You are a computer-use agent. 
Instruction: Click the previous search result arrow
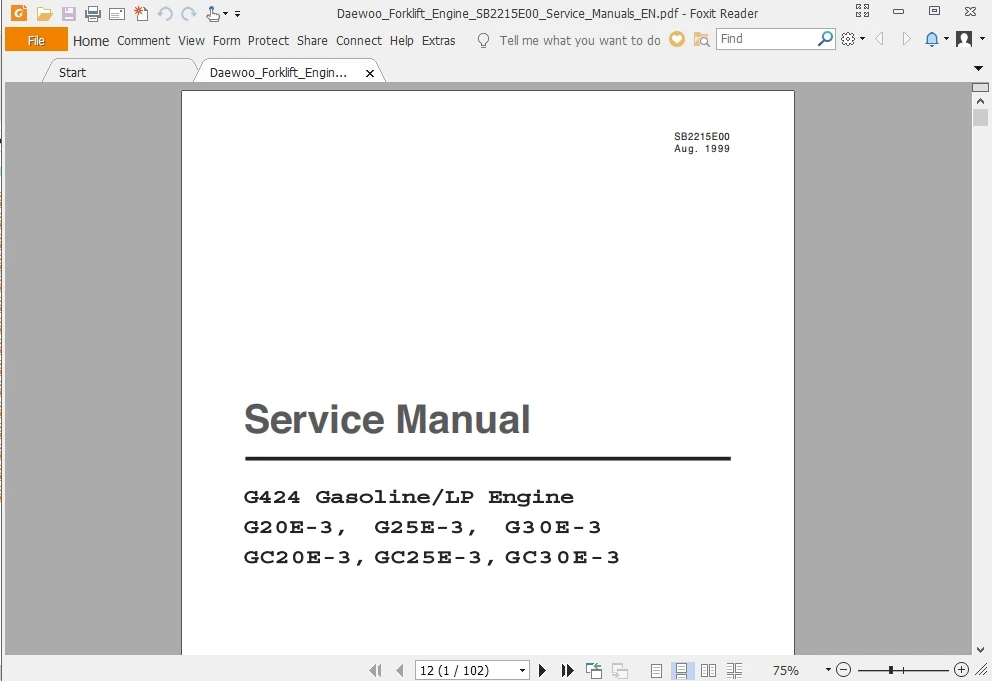[x=879, y=39]
